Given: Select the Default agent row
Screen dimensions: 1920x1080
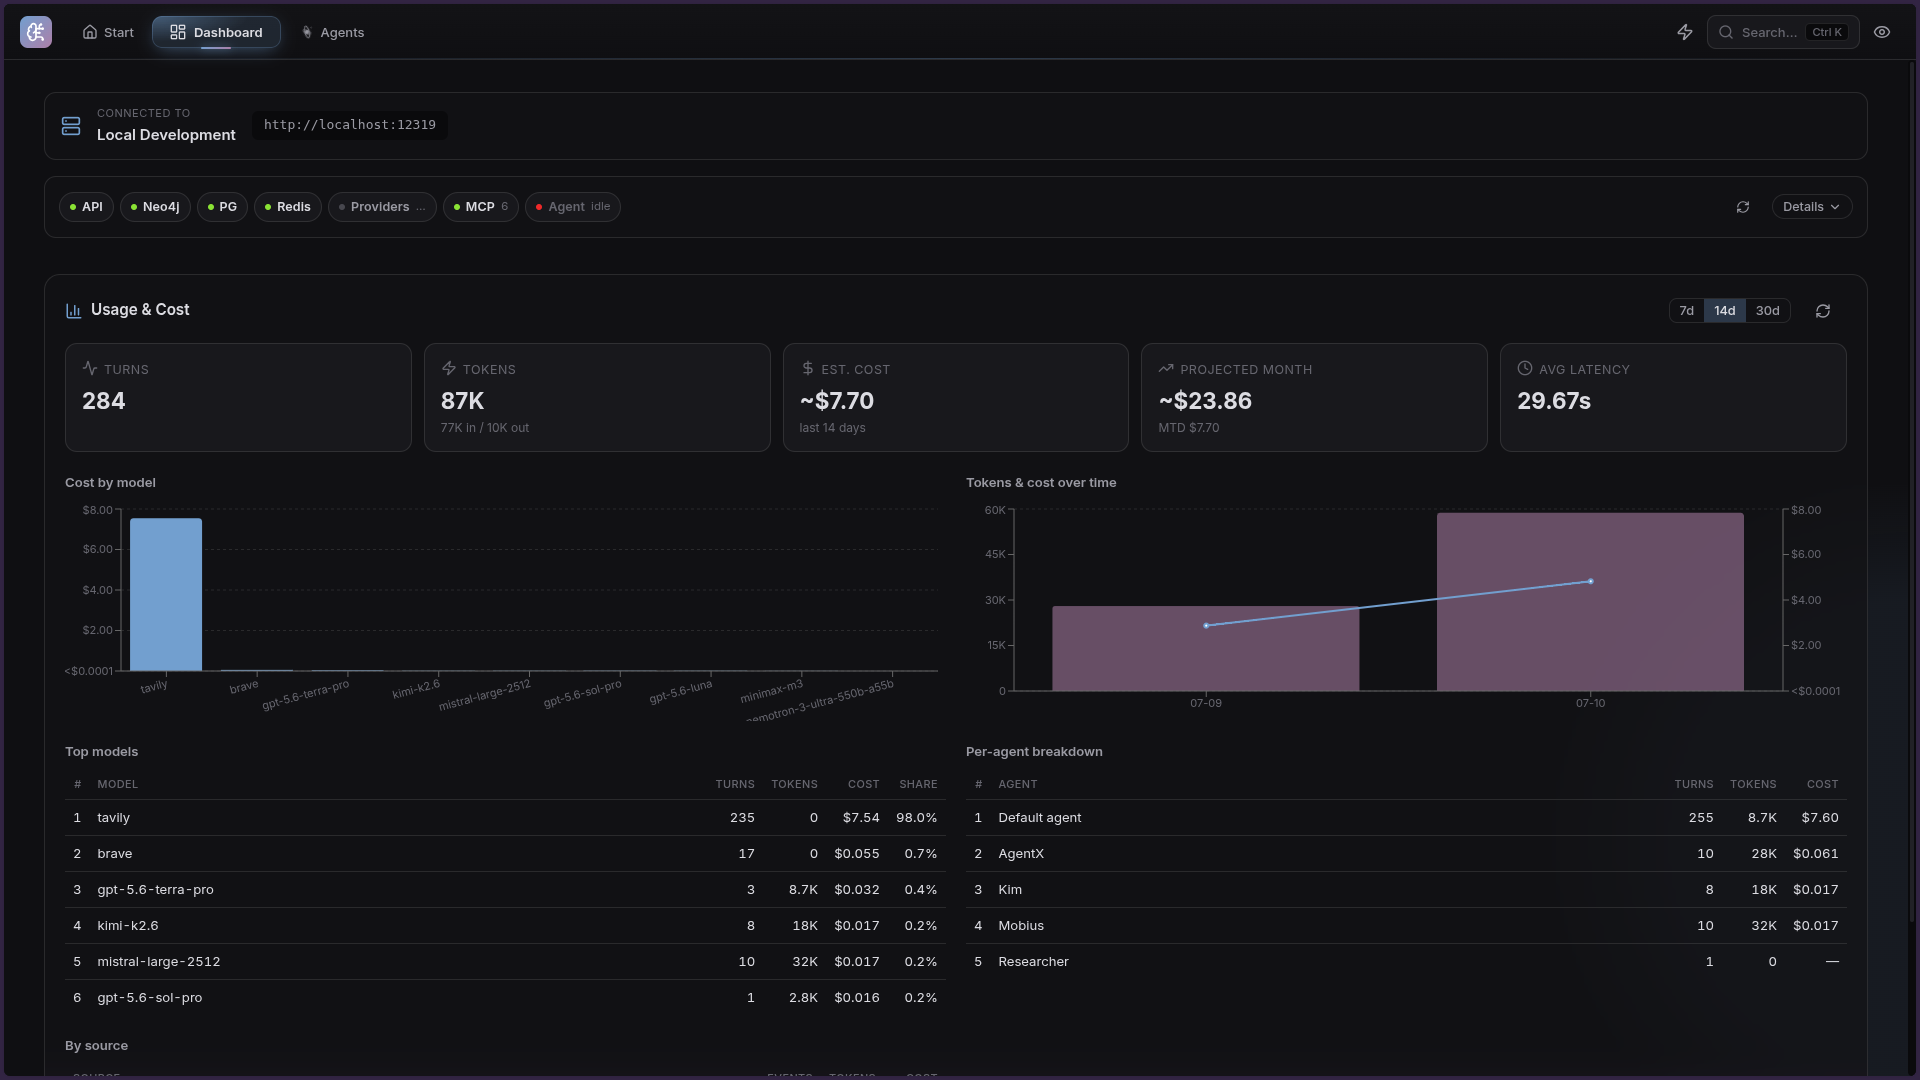Looking at the screenshot, I should coord(1406,818).
